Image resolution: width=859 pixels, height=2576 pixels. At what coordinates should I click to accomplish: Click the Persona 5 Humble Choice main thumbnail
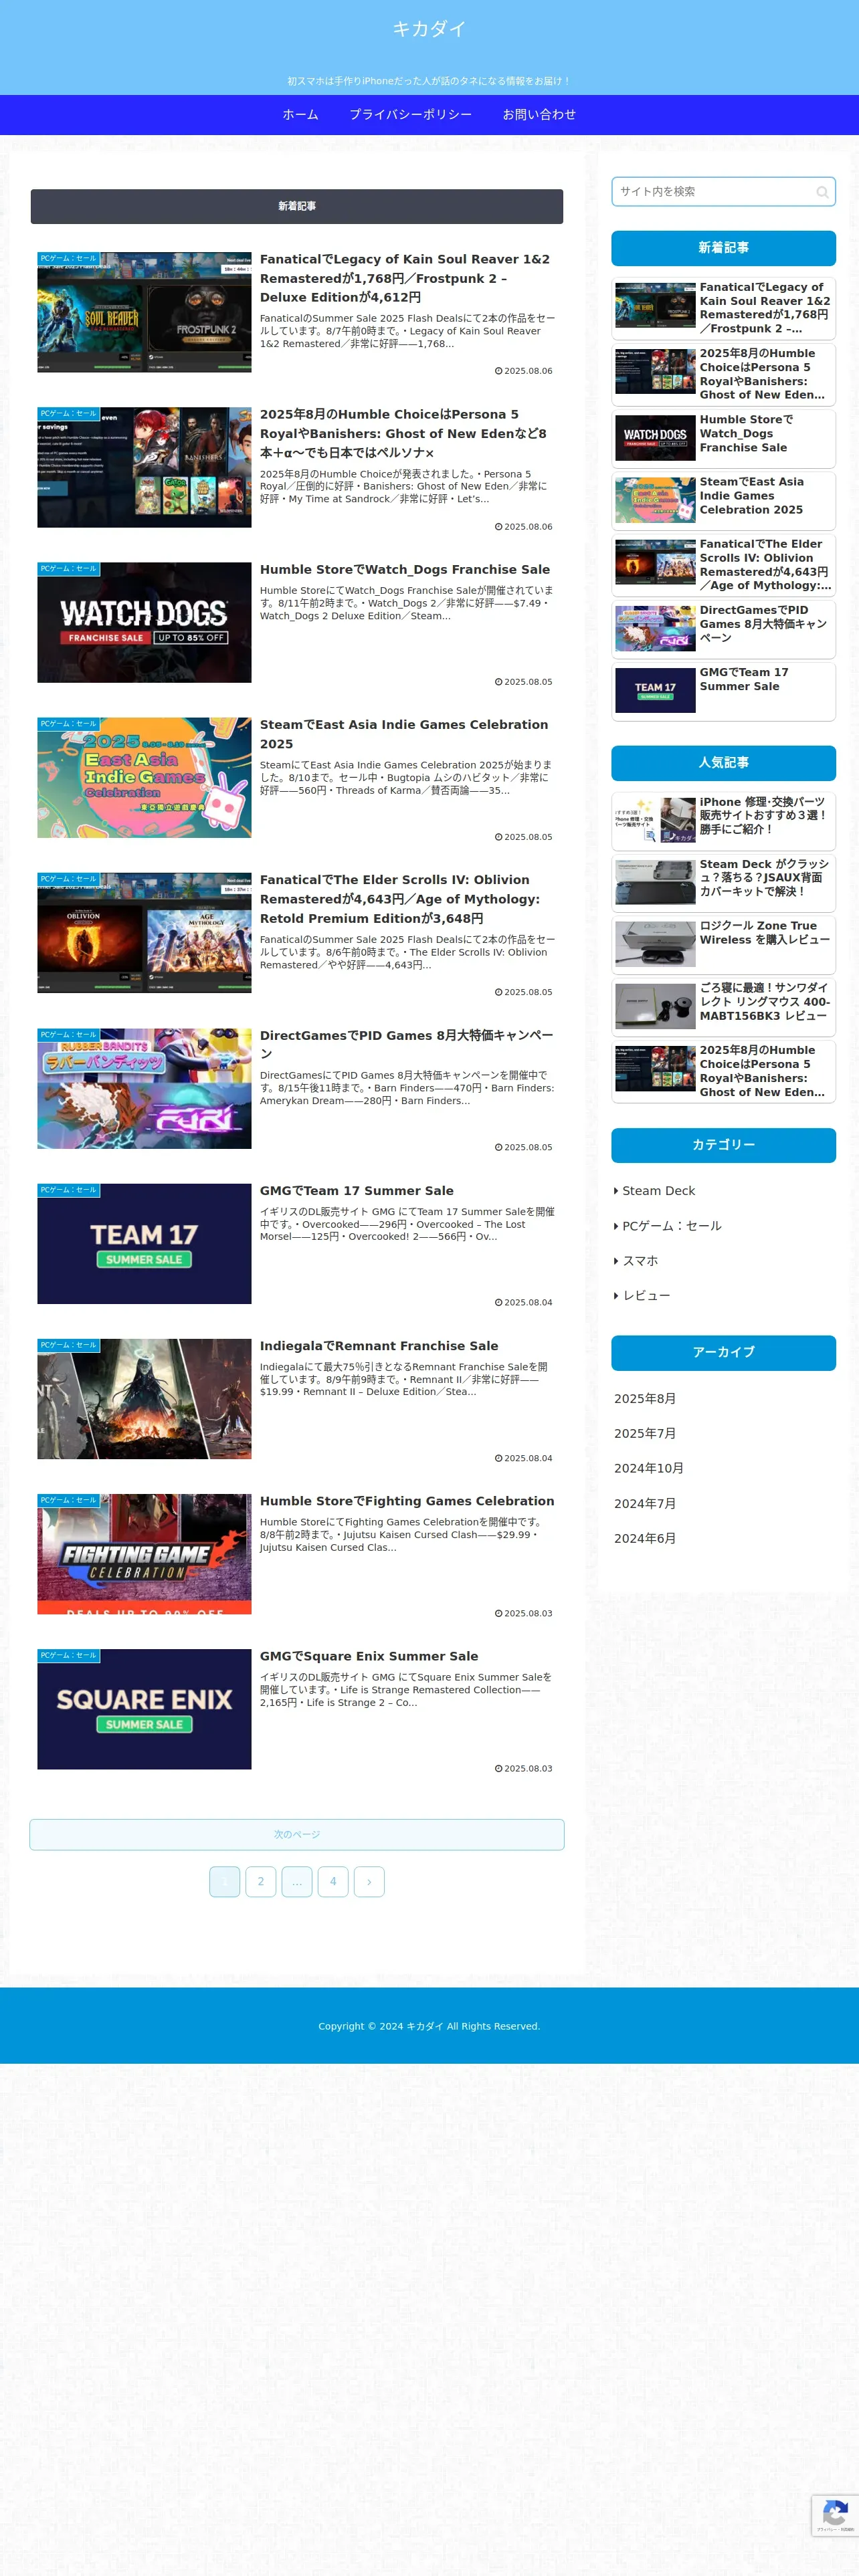pyautogui.click(x=144, y=467)
